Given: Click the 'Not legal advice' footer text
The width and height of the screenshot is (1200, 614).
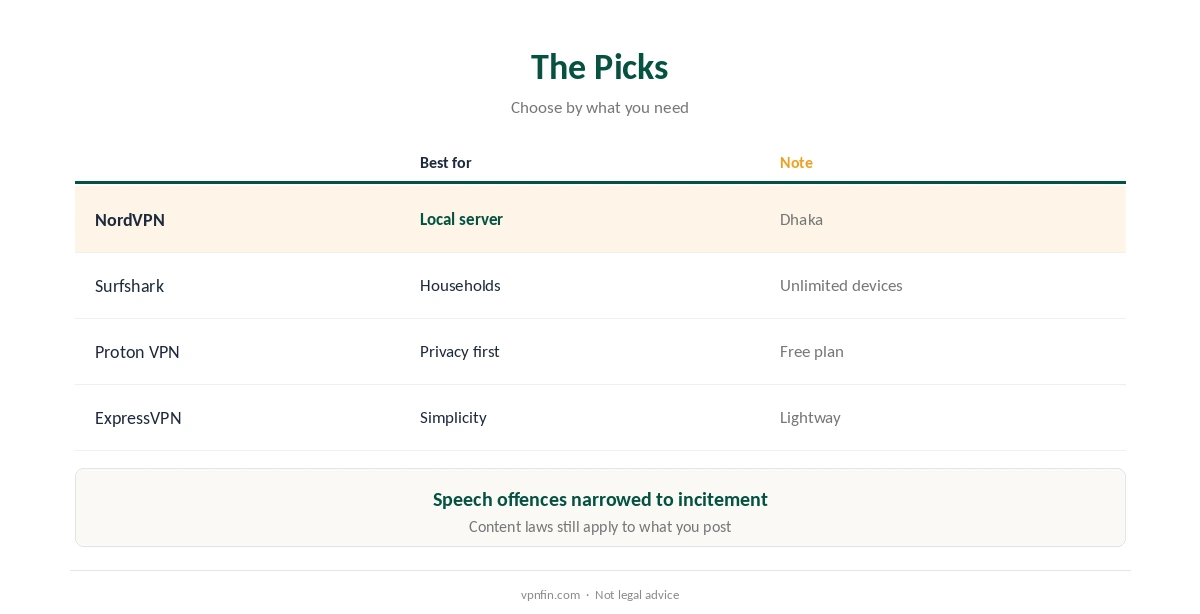Looking at the screenshot, I should point(637,595).
